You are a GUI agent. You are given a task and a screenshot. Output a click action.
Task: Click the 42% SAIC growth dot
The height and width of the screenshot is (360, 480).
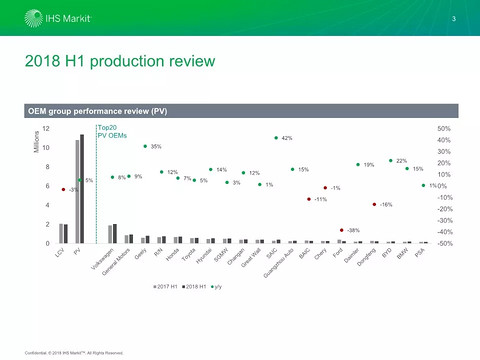[x=276, y=138]
